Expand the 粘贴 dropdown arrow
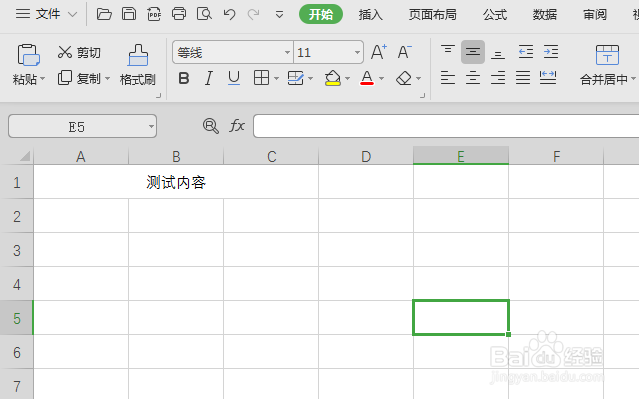Screen dimensions: 639x399 (x=43, y=79)
